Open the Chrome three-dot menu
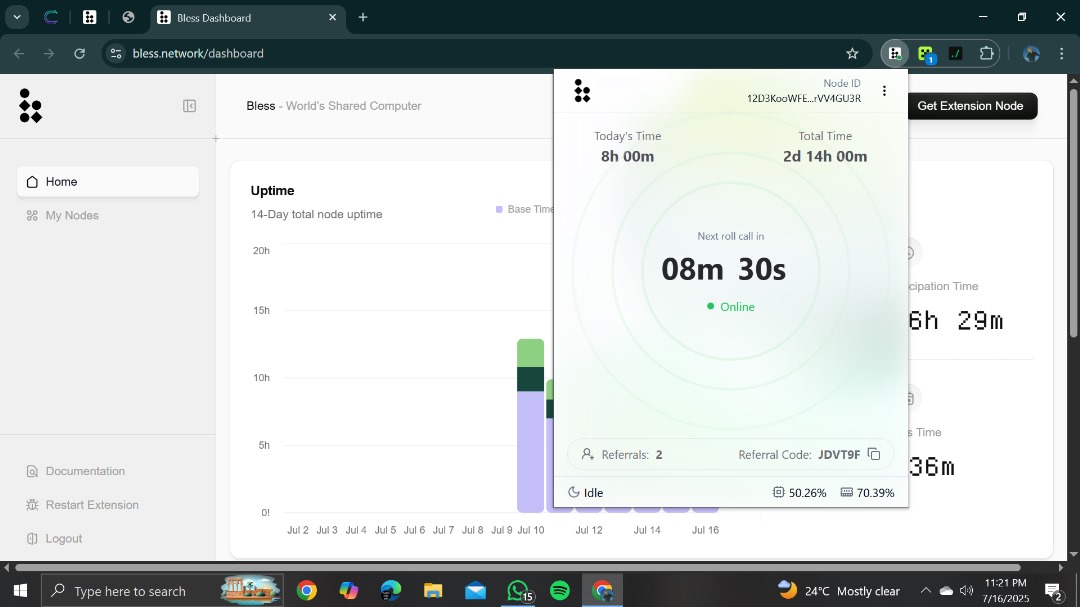 tap(1061, 54)
